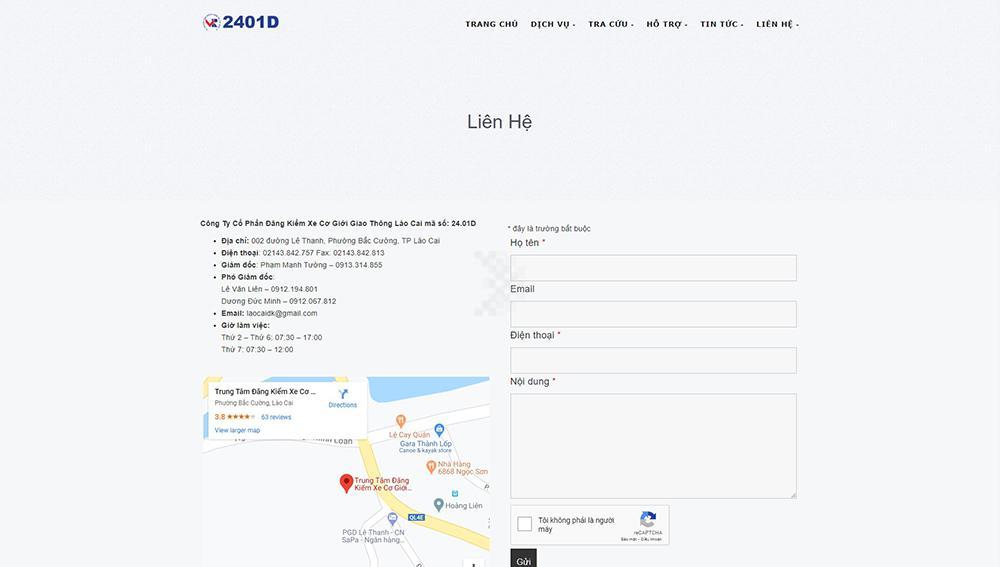This screenshot has width=1000, height=567.
Task: Open the 63 reviews link
Action: click(x=276, y=417)
